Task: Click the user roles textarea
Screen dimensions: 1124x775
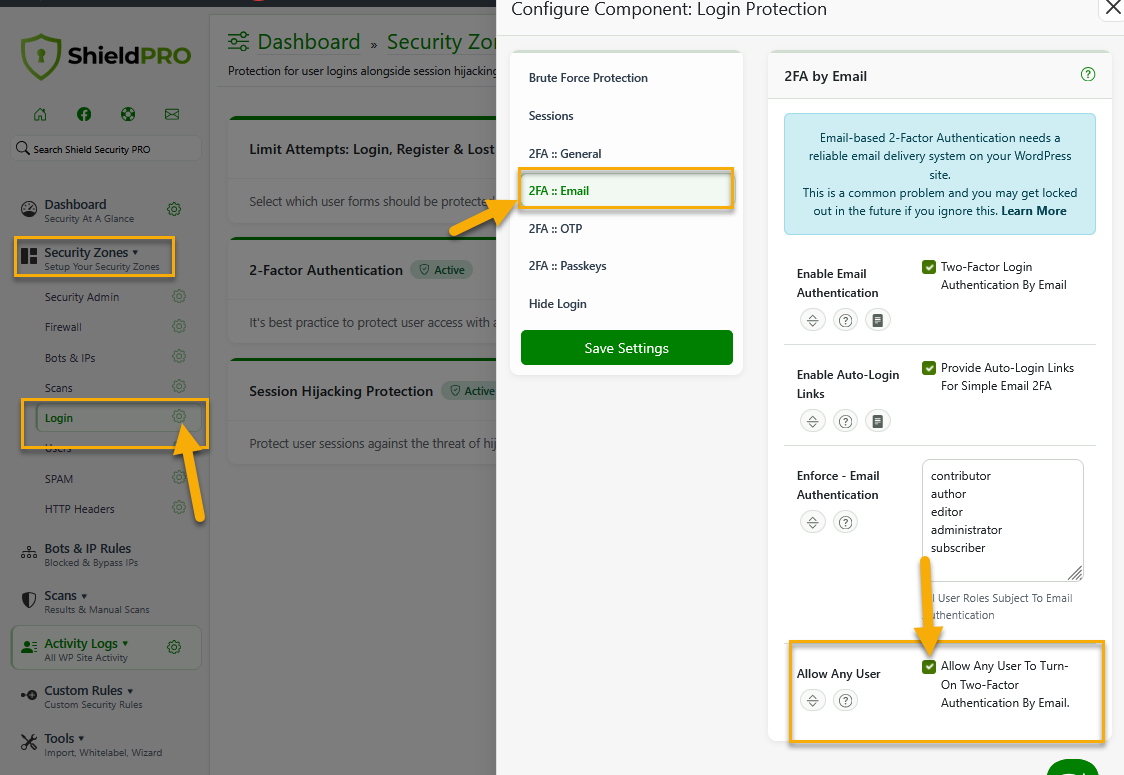Action: tap(1003, 520)
